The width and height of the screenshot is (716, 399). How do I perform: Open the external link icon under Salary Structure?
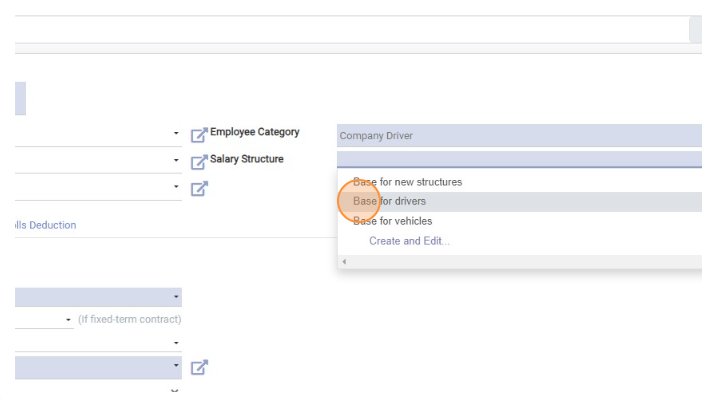pyautogui.click(x=199, y=189)
